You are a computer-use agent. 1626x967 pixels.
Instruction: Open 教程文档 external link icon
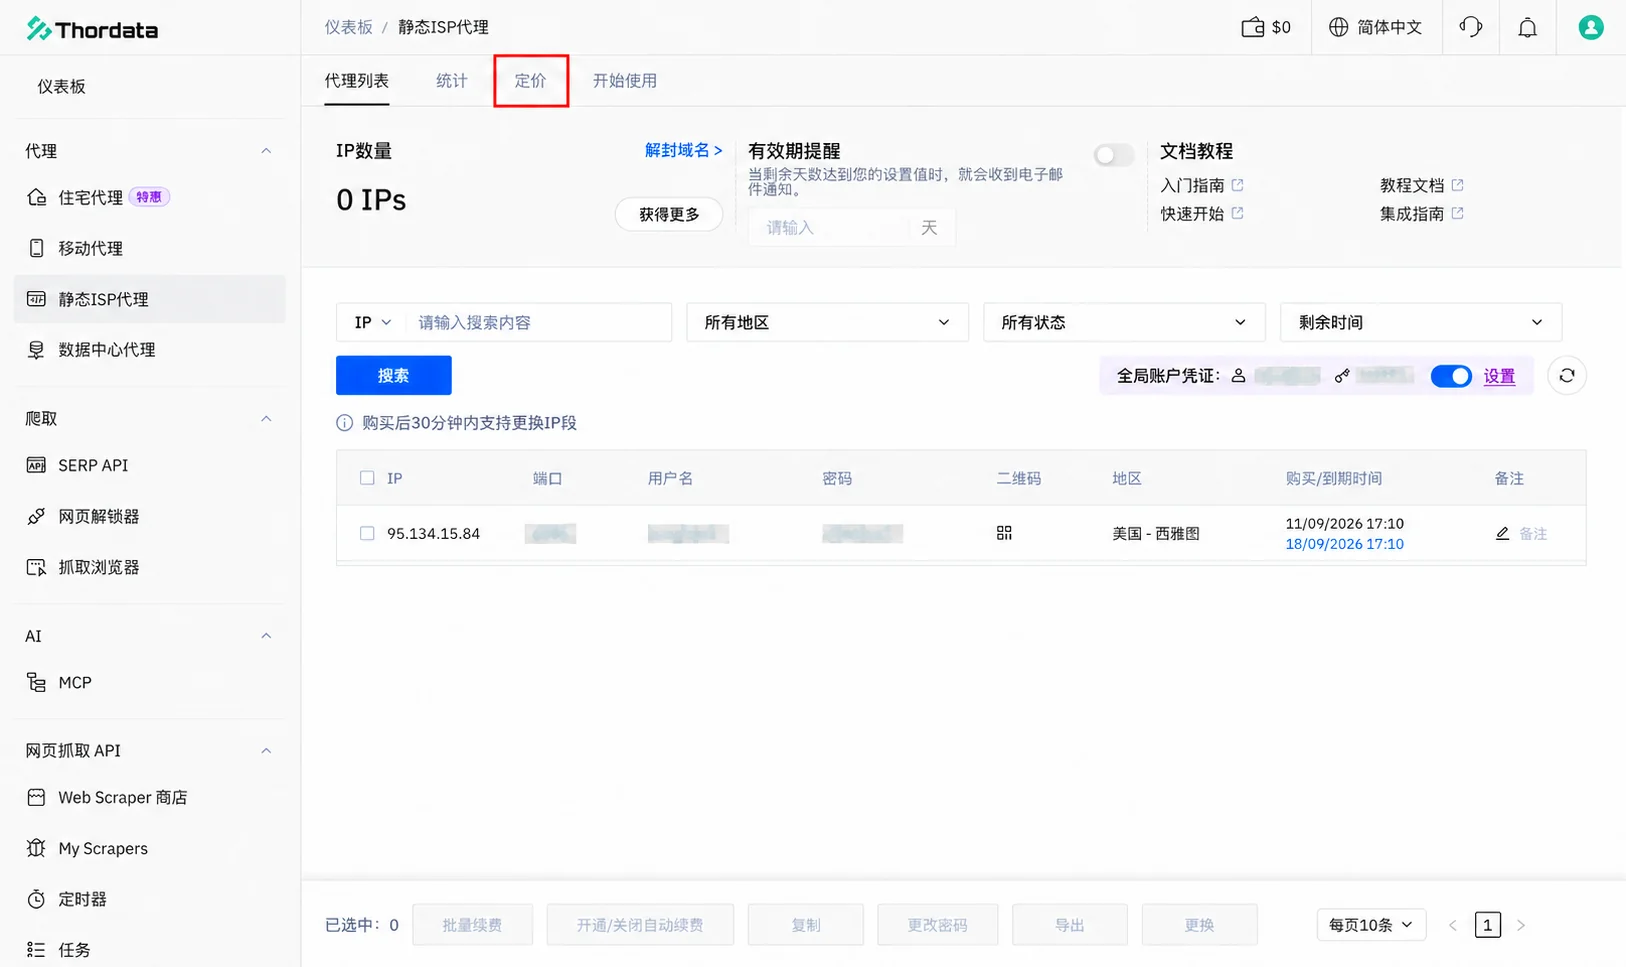pos(1457,185)
